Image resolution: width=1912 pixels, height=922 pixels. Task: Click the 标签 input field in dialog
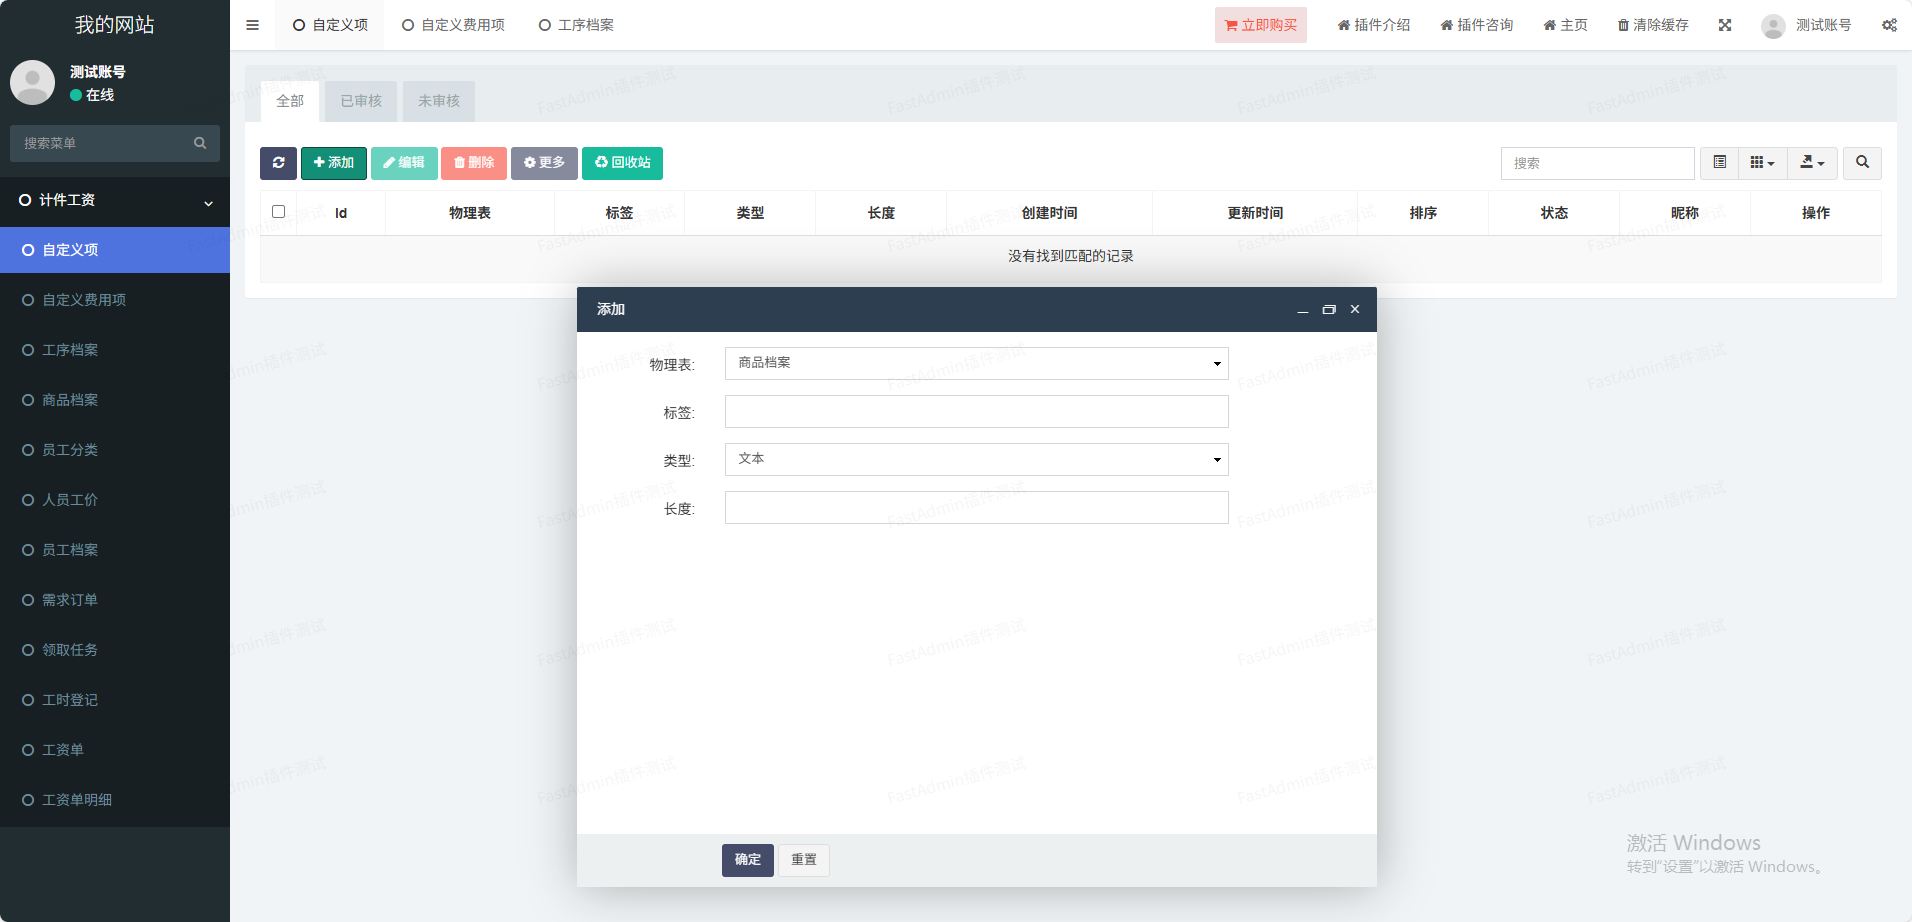point(976,411)
